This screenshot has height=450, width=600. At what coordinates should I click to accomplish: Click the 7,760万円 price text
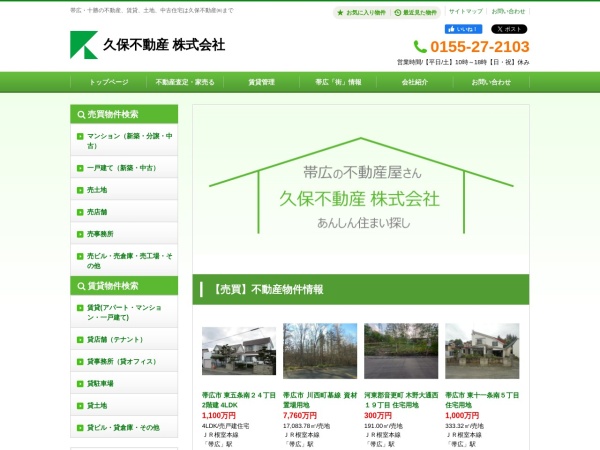coord(300,416)
